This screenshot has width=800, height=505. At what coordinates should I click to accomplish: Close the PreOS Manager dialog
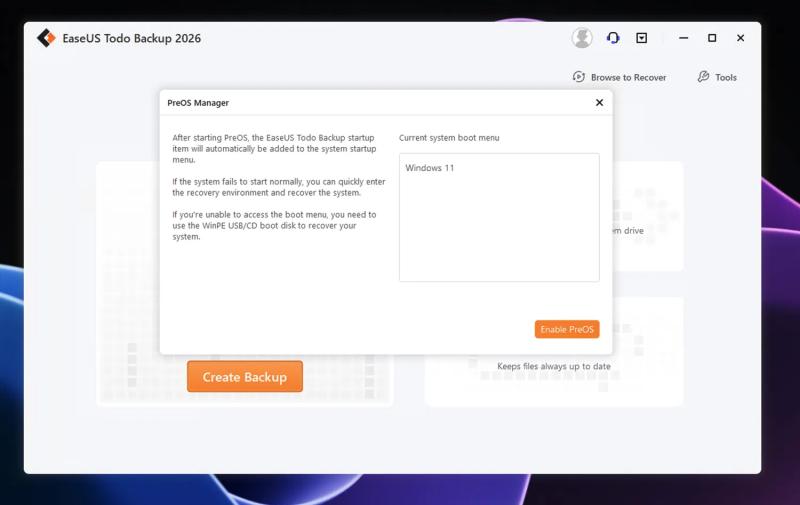pyautogui.click(x=599, y=103)
